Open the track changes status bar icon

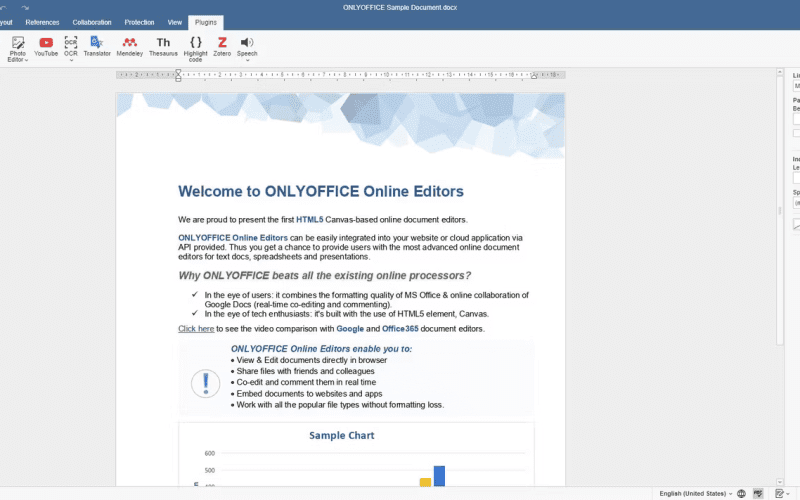[x=779, y=493]
